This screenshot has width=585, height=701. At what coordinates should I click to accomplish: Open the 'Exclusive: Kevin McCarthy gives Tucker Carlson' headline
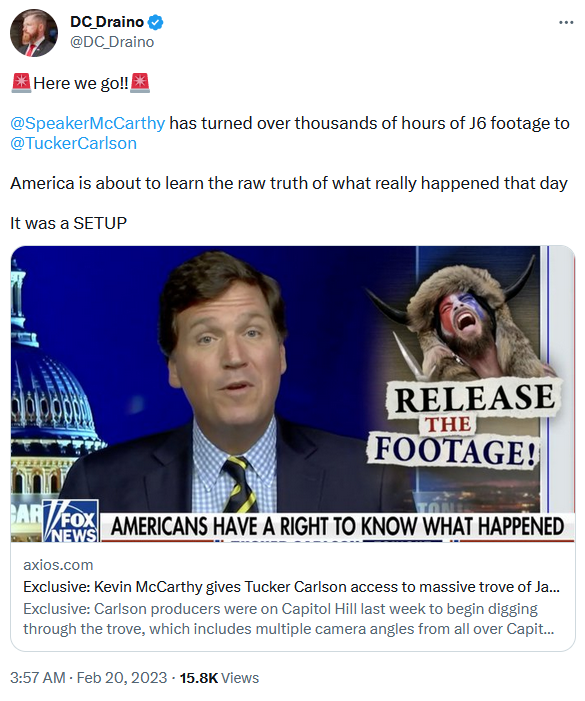tap(291, 587)
